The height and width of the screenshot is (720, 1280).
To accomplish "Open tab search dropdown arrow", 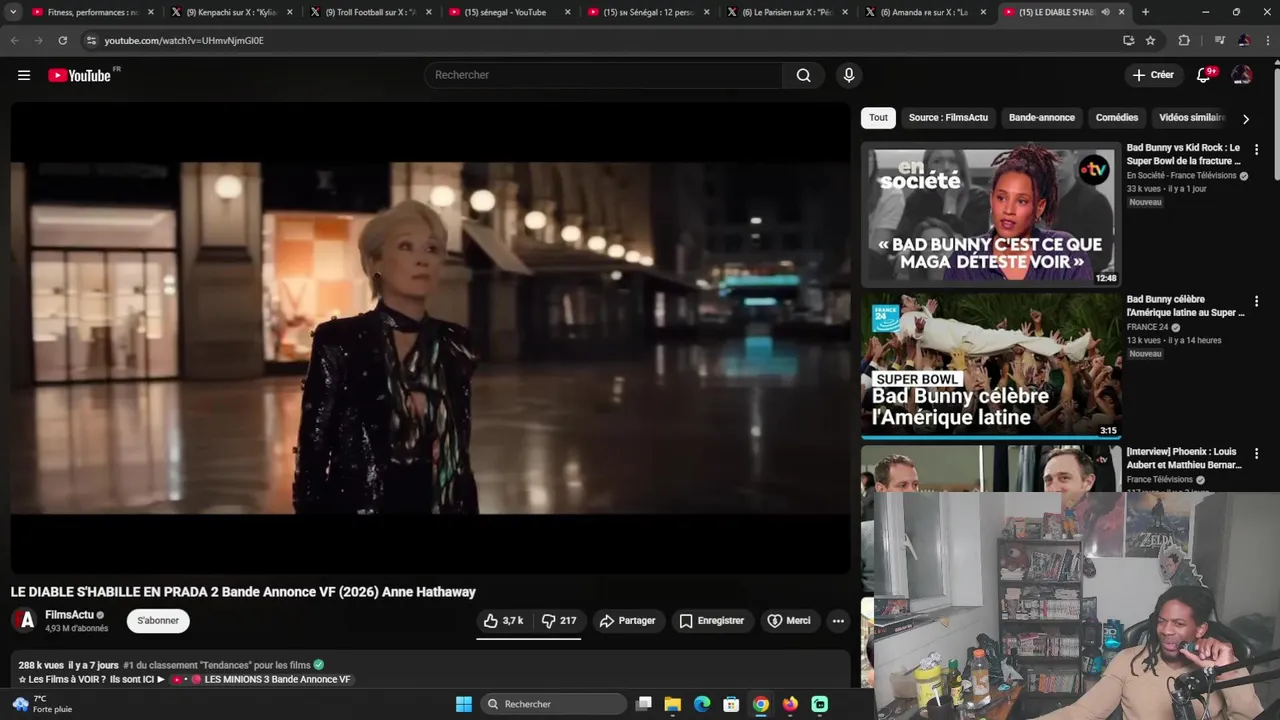I will click(13, 12).
